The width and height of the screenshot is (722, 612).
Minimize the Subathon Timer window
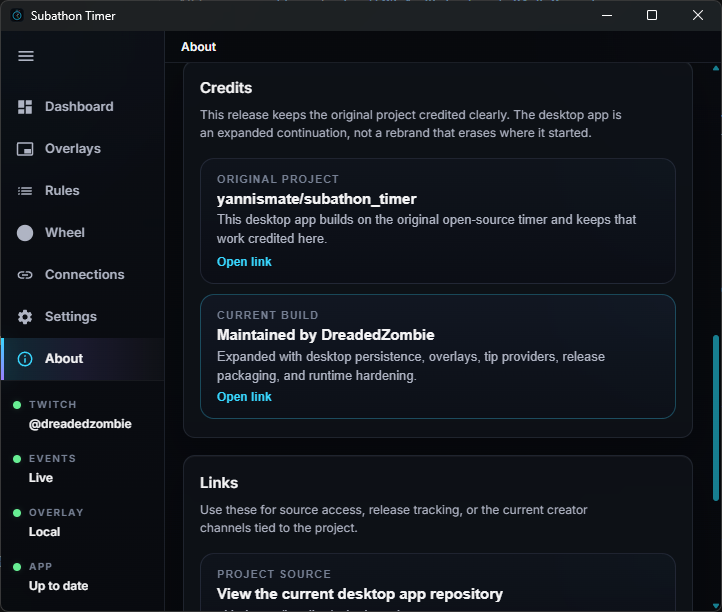click(607, 16)
